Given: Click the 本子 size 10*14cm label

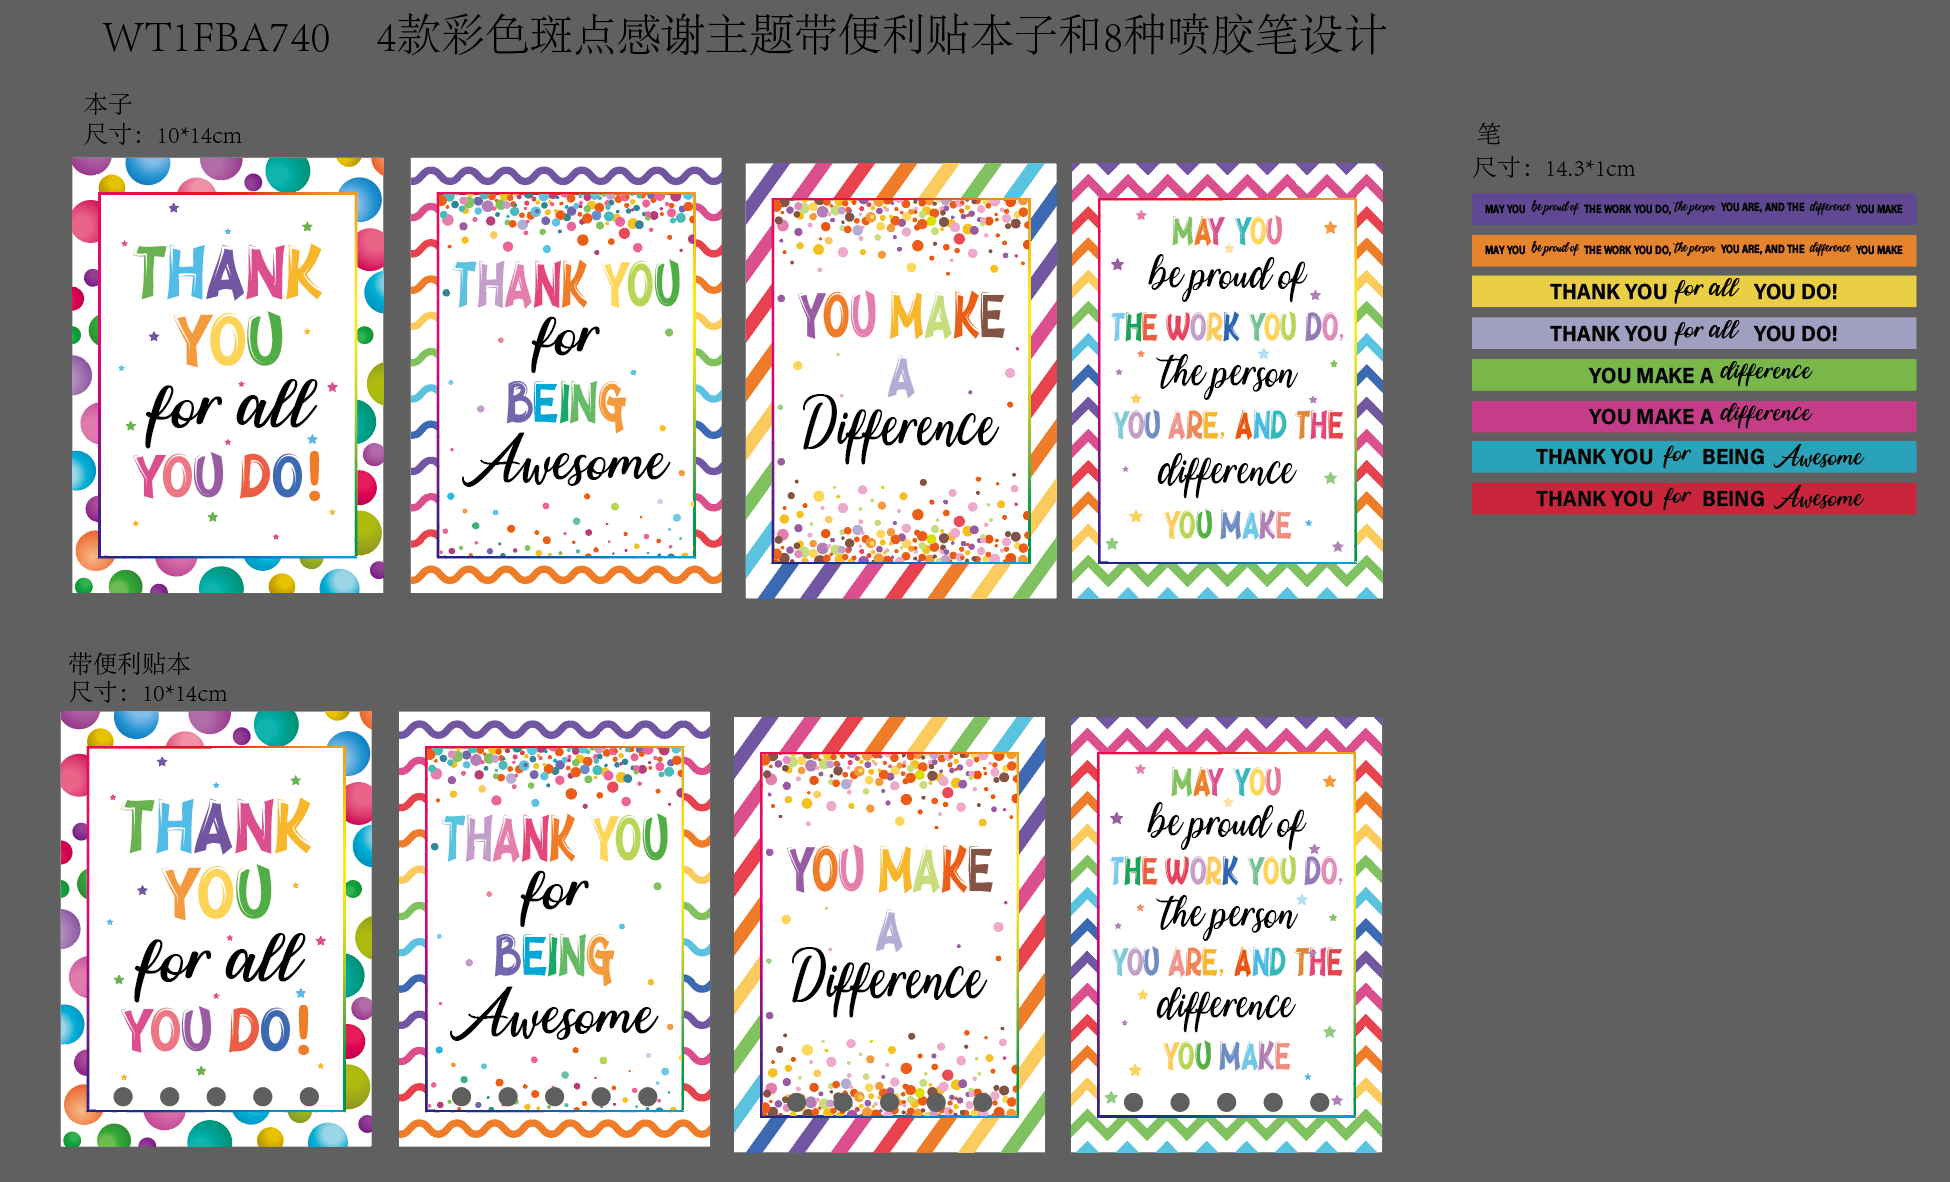Looking at the screenshot, I should tap(162, 135).
